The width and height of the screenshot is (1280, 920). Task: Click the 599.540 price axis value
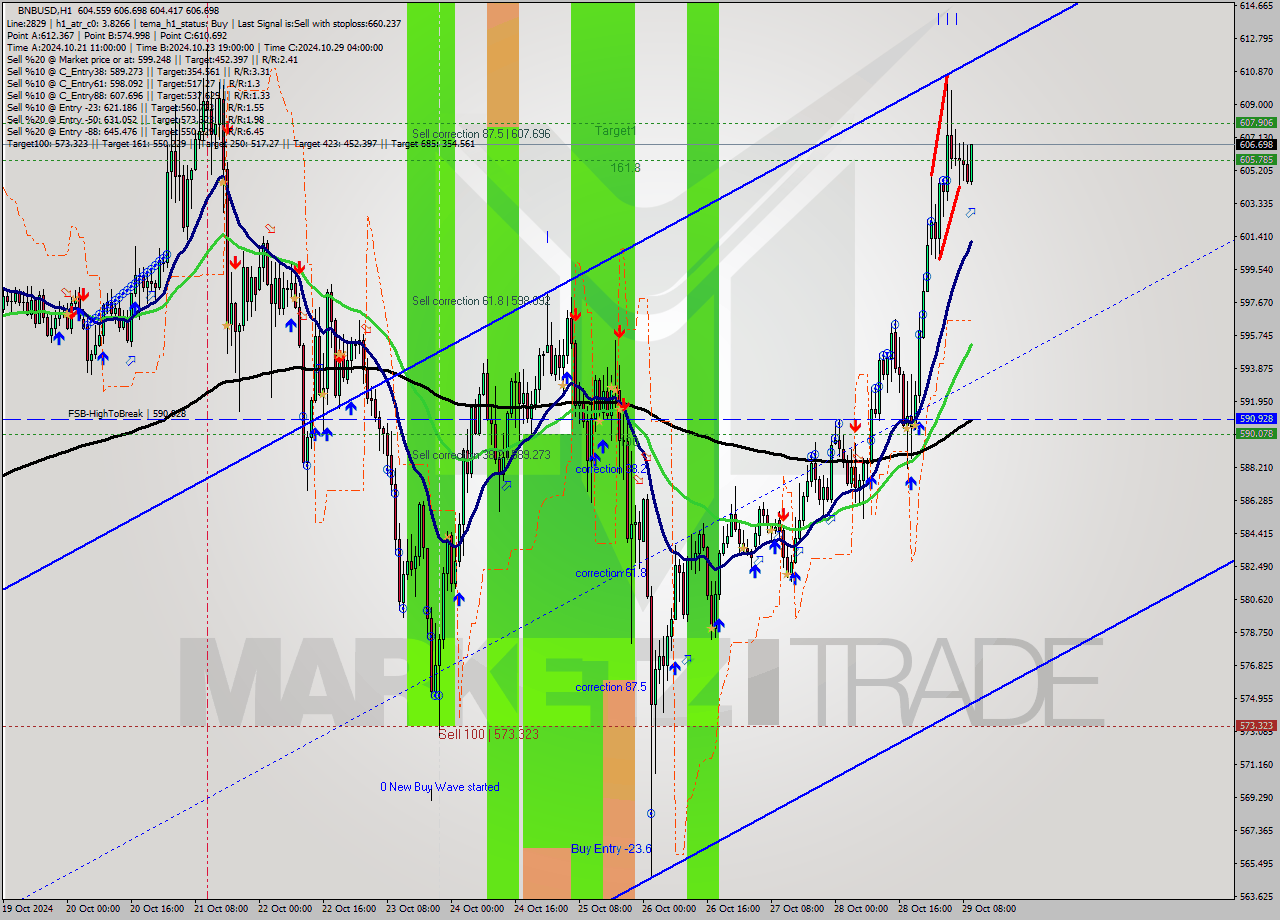coord(1256,269)
